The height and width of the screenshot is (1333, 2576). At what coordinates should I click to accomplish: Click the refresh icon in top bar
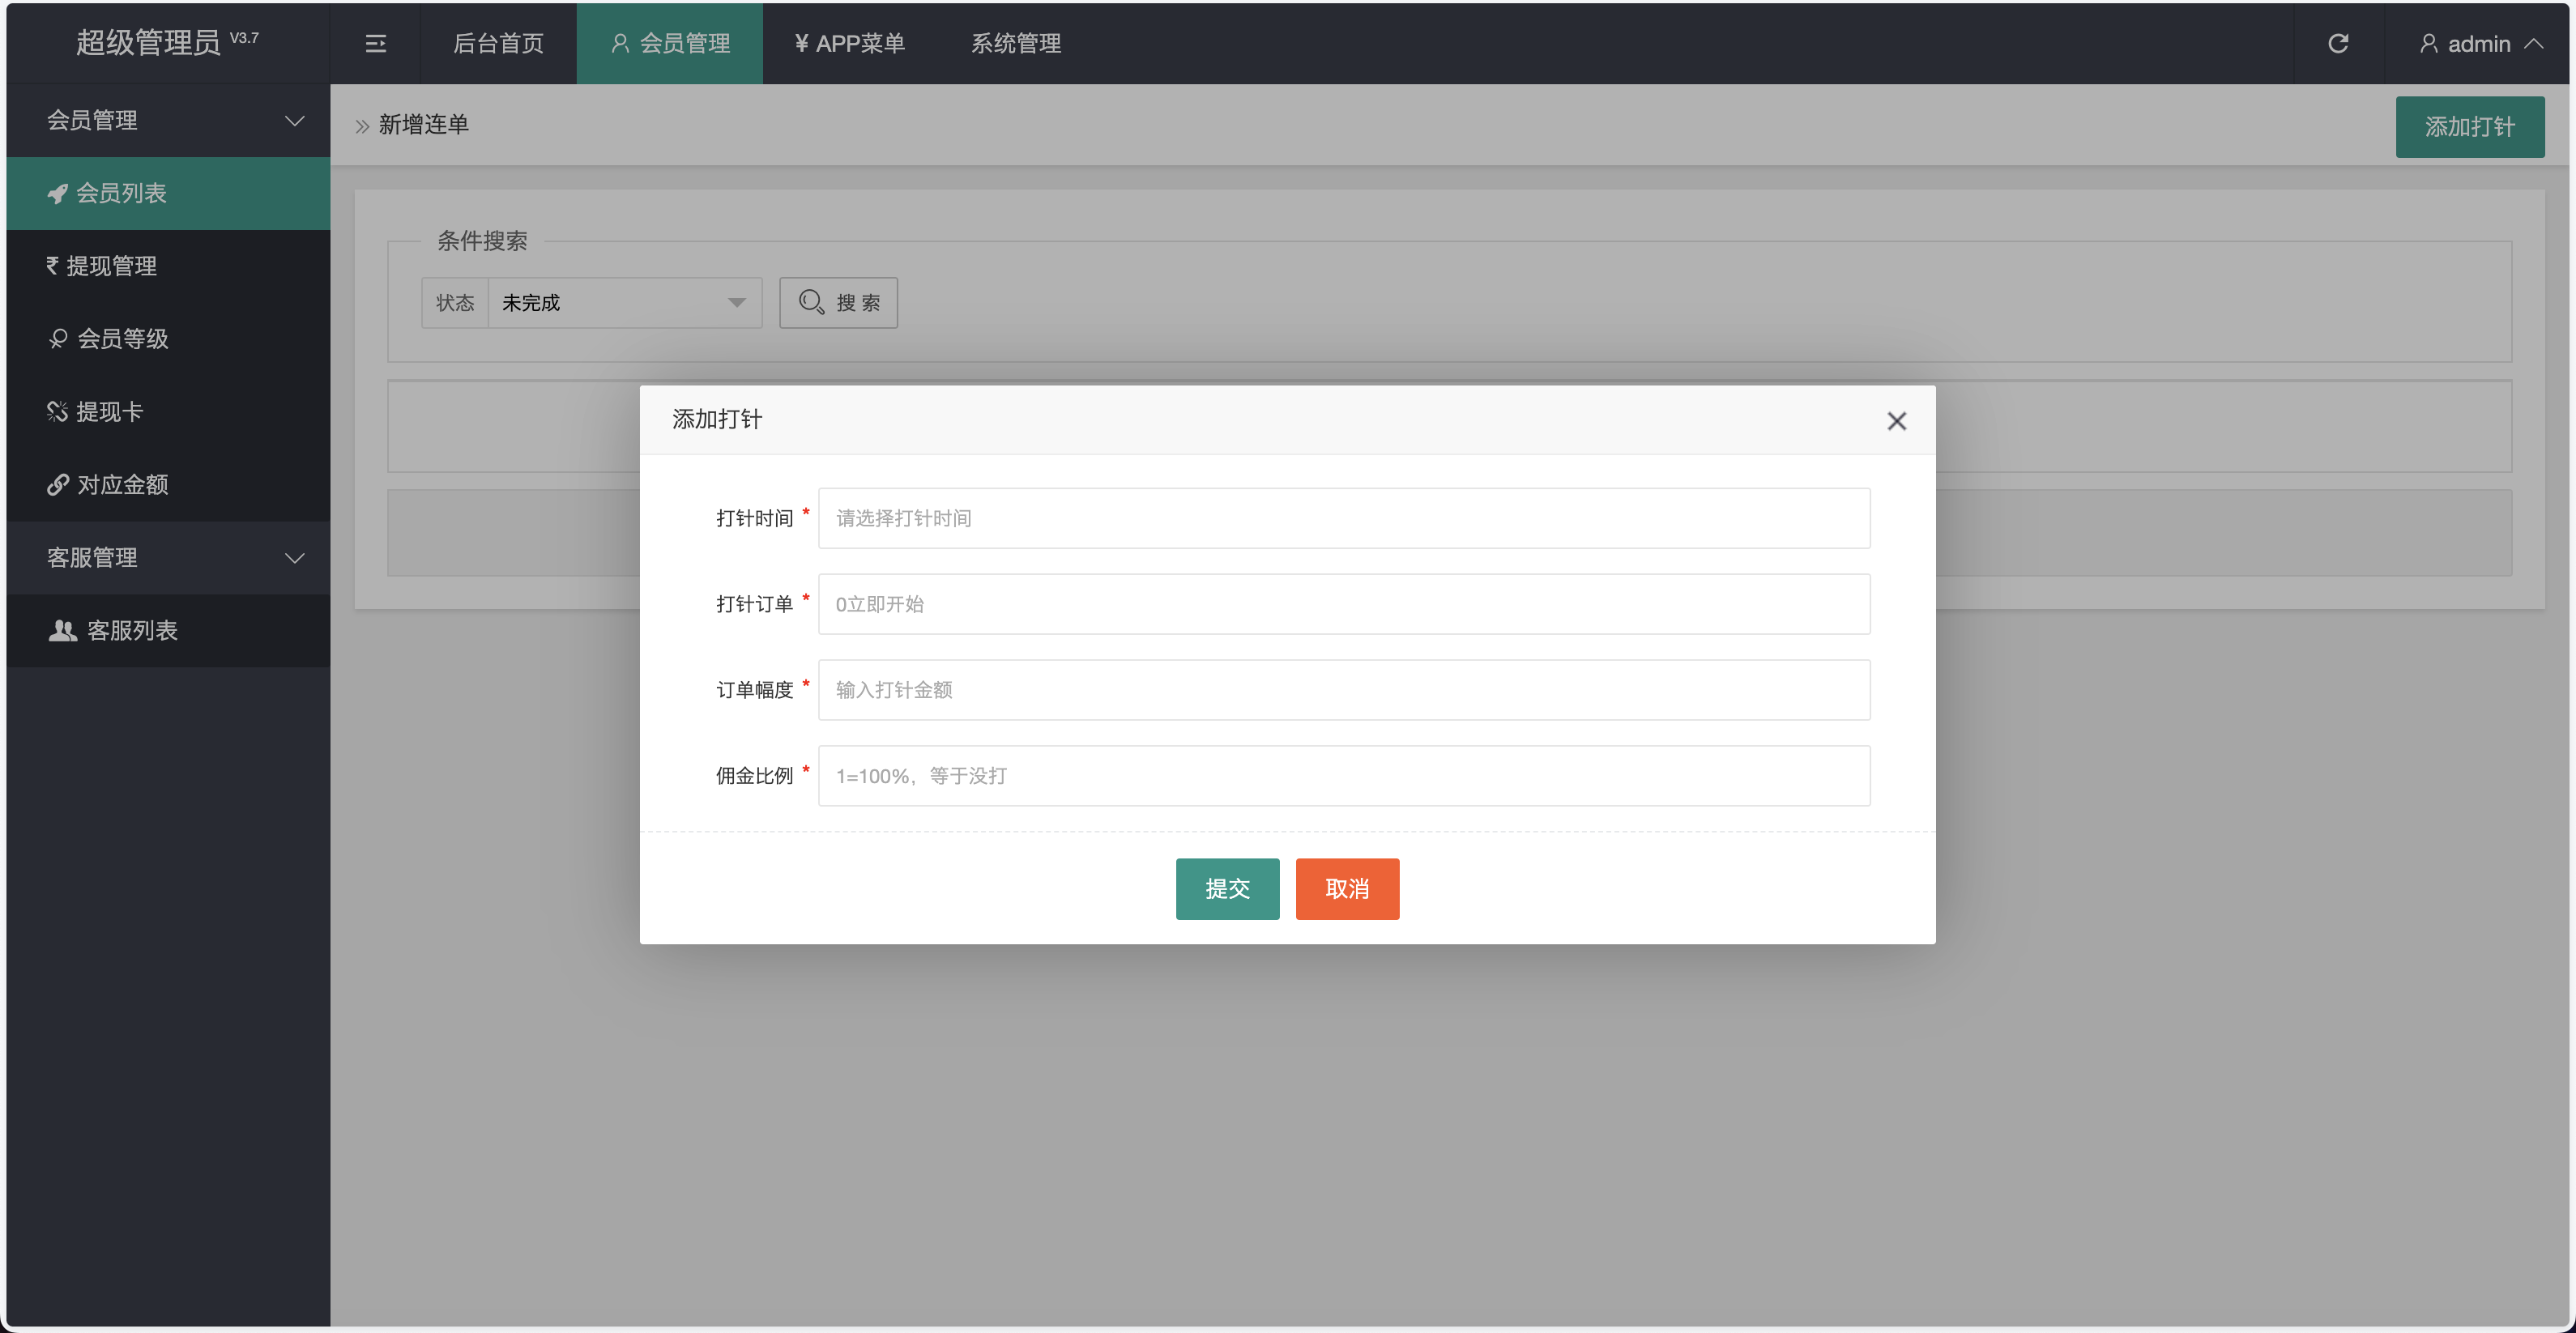tap(2339, 43)
